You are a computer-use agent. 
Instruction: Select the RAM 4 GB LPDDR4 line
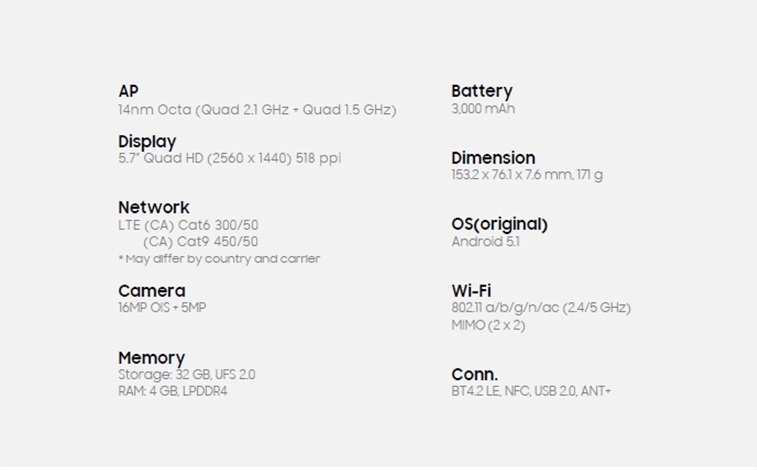pos(173,391)
